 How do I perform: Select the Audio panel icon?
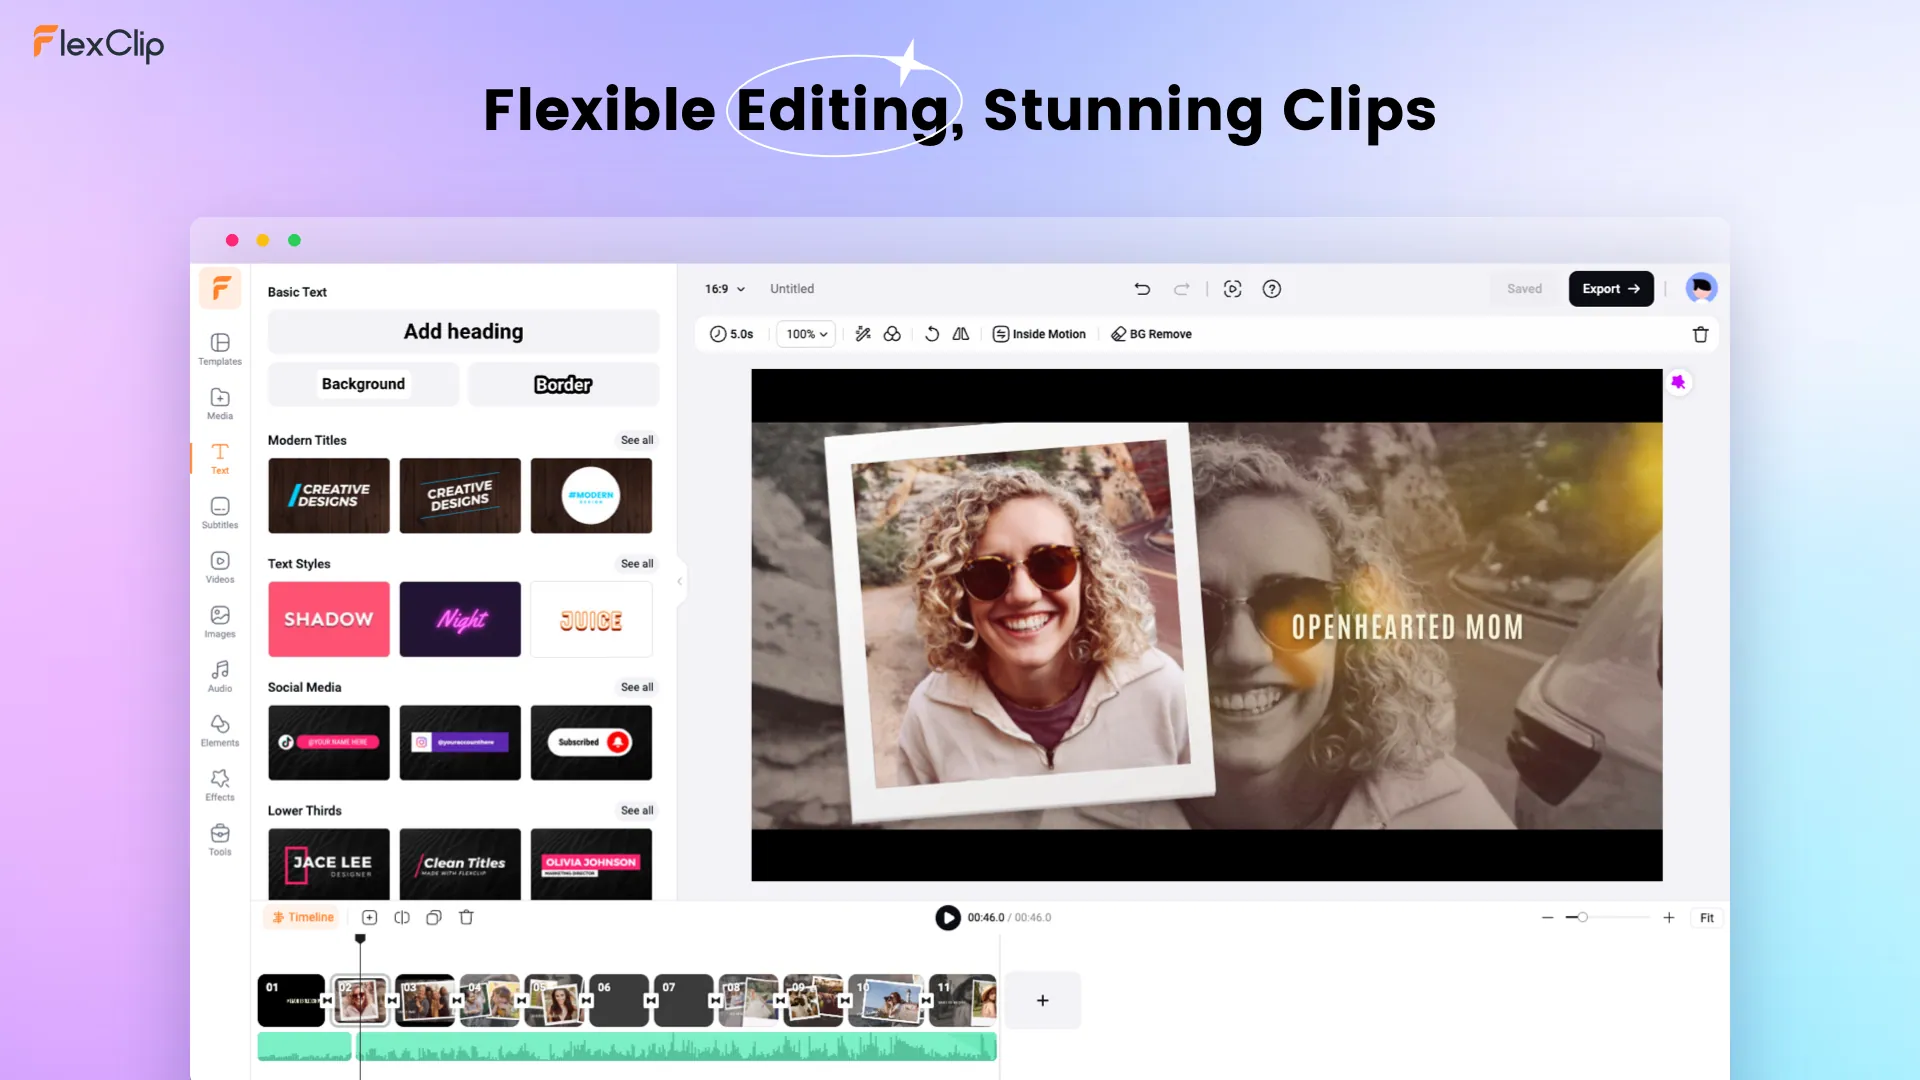click(219, 674)
